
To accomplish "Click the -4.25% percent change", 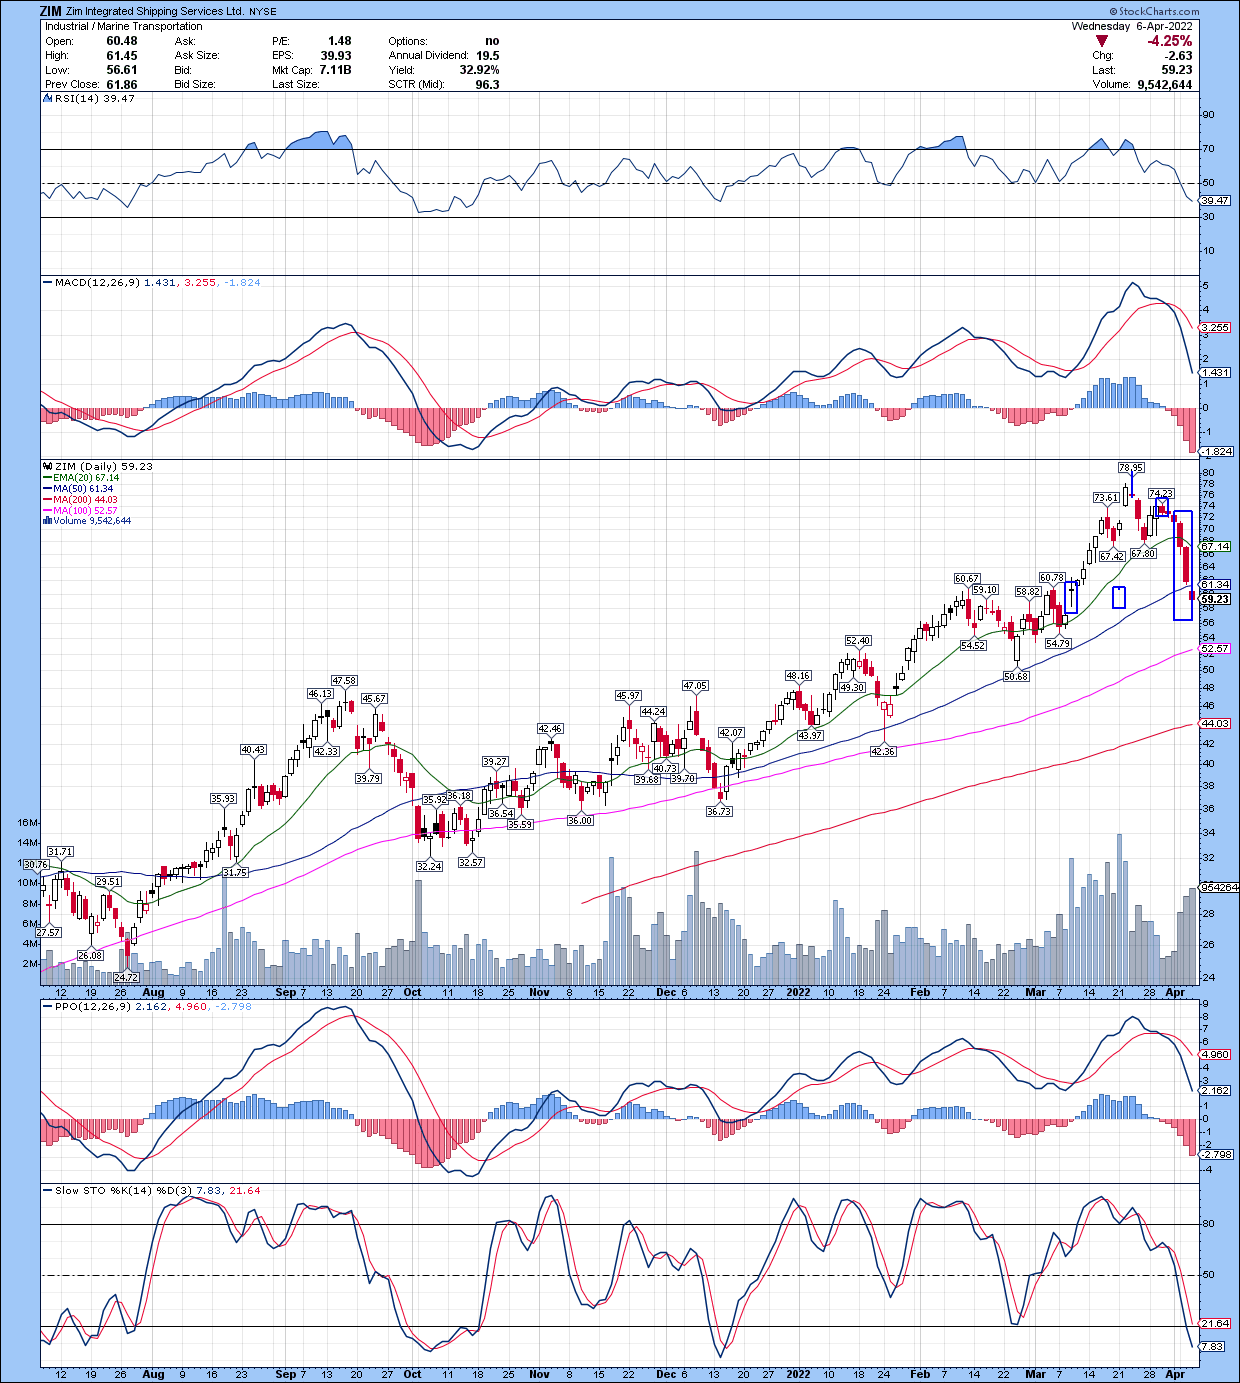I will click(x=1169, y=41).
